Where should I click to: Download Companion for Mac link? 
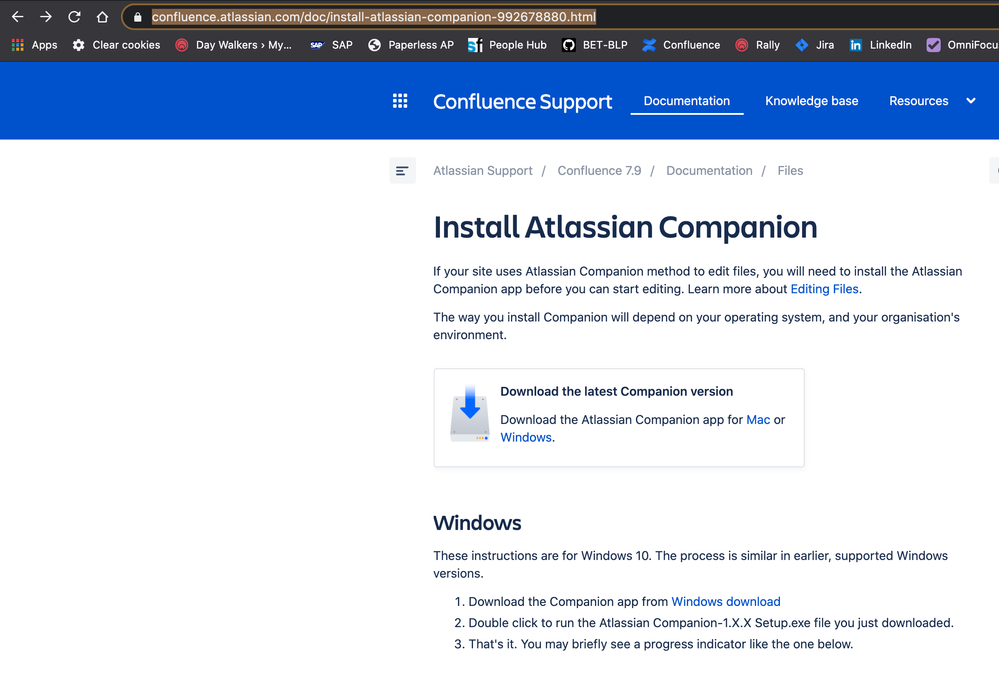758,420
